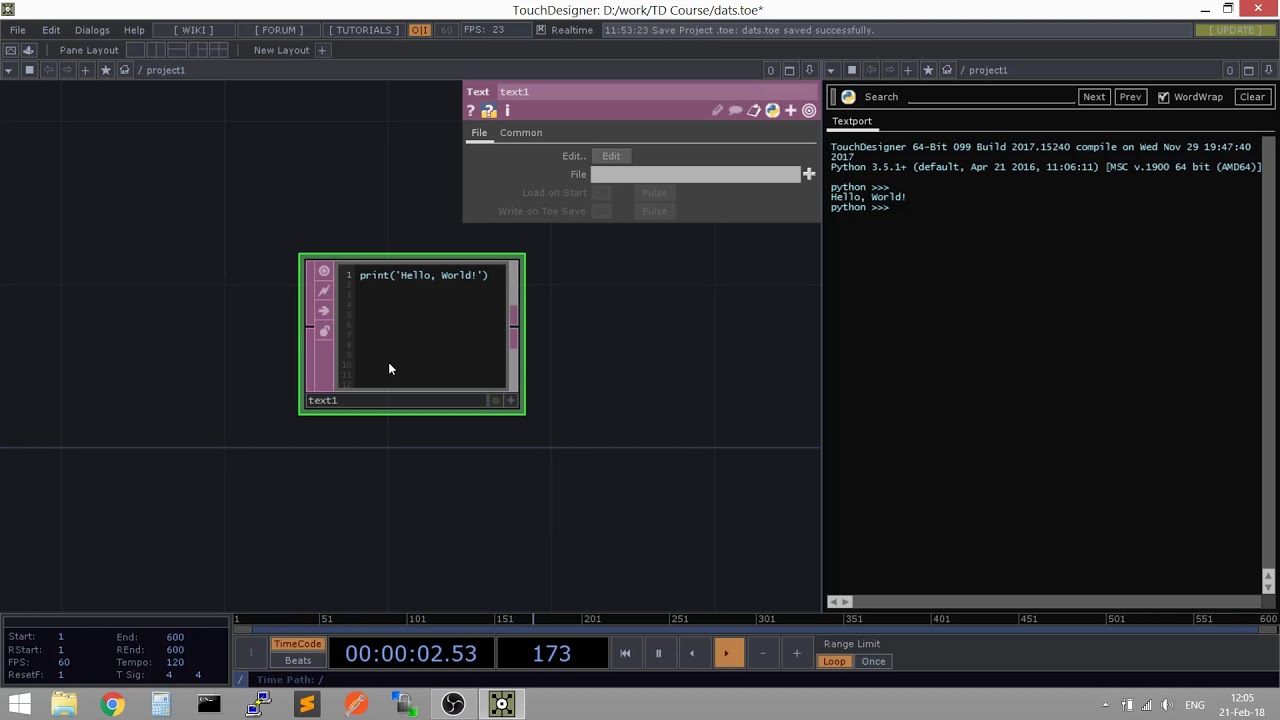The width and height of the screenshot is (1280, 720).
Task: Open the Help menu
Action: click(134, 30)
